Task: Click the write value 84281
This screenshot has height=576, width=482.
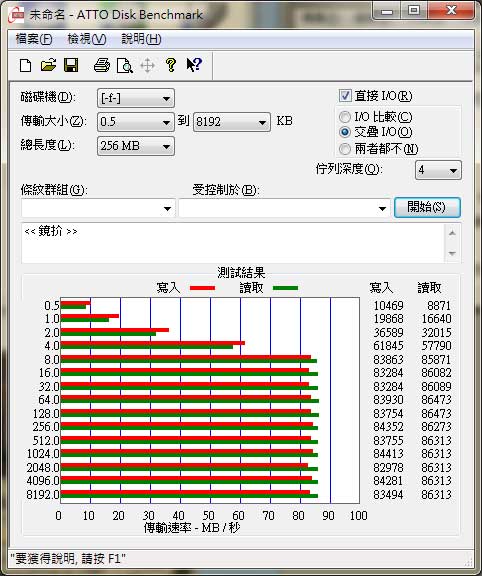Action: (388, 481)
